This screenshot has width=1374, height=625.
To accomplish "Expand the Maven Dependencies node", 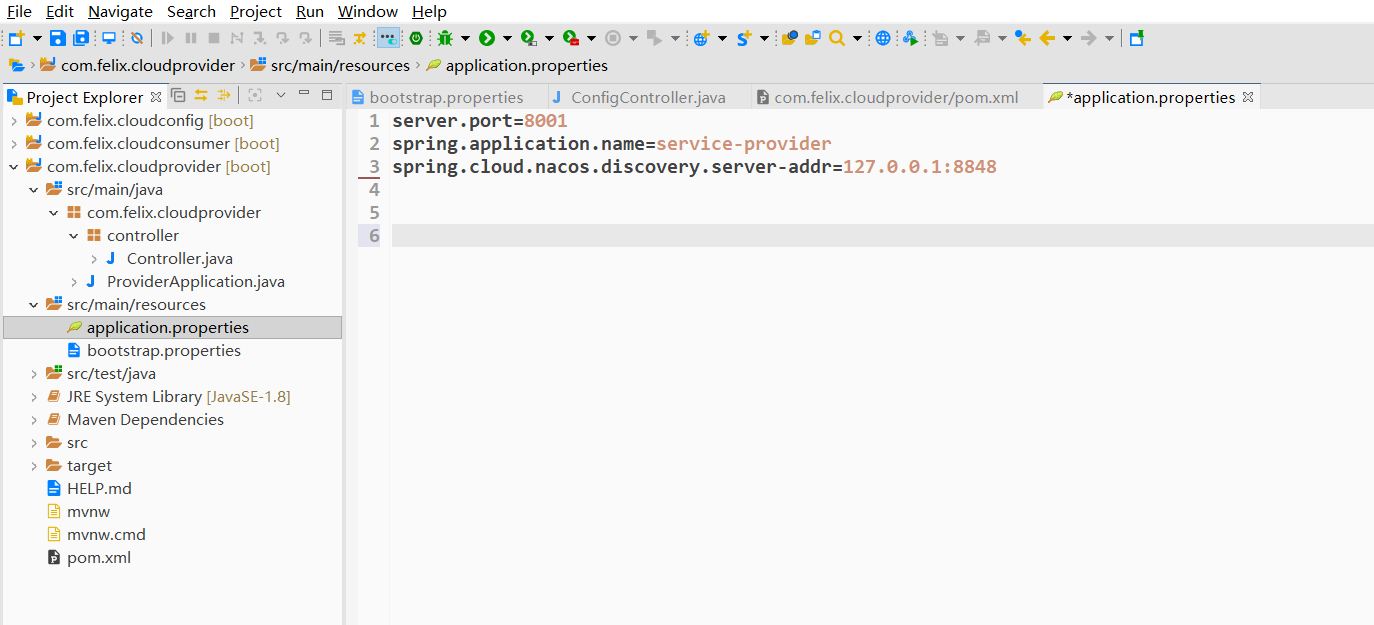I will (x=33, y=420).
